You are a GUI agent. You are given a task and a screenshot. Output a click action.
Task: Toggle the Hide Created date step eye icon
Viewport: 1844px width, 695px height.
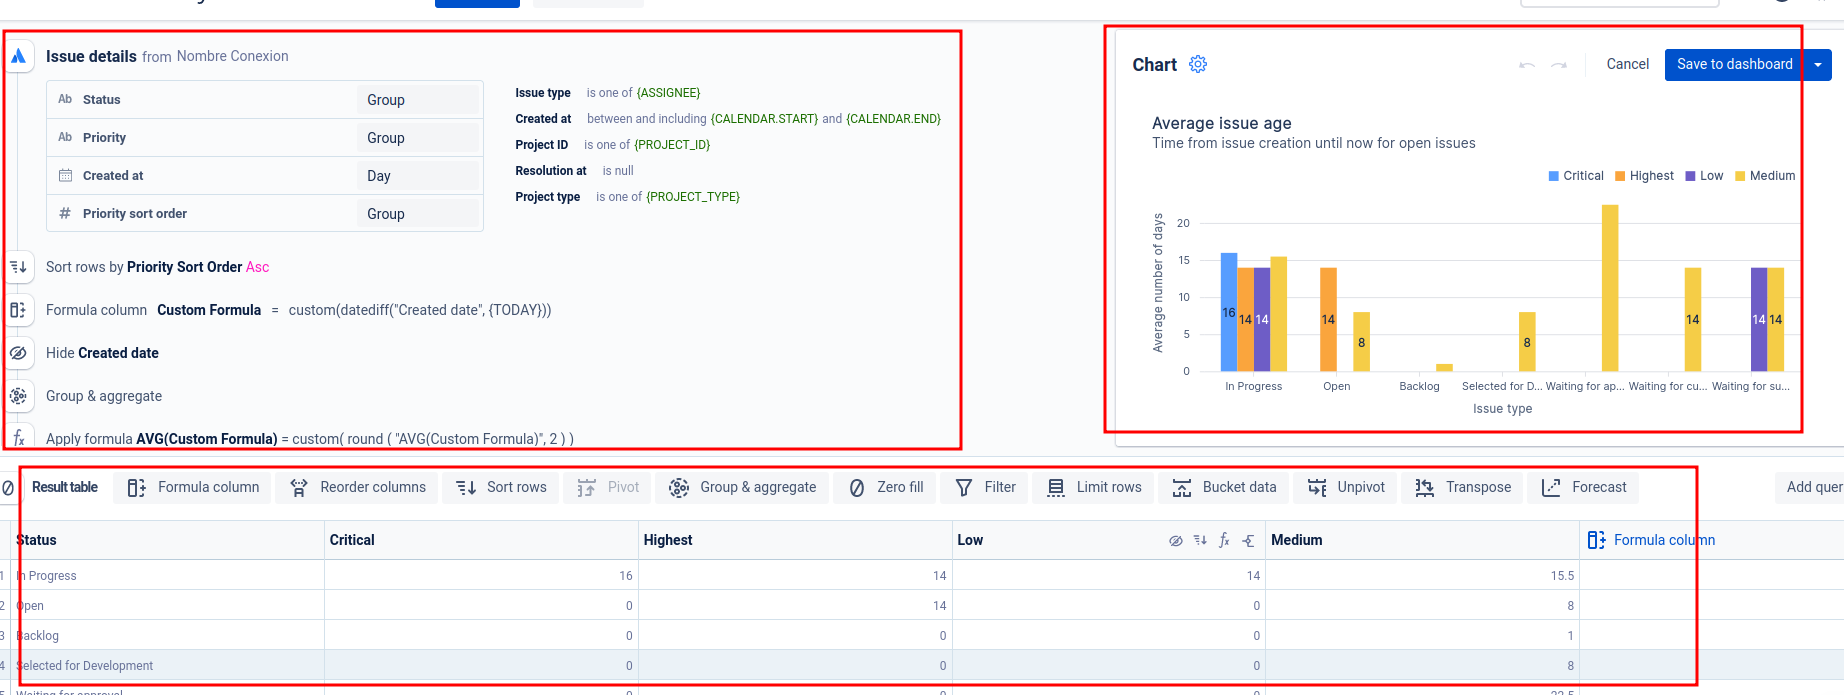click(18, 353)
